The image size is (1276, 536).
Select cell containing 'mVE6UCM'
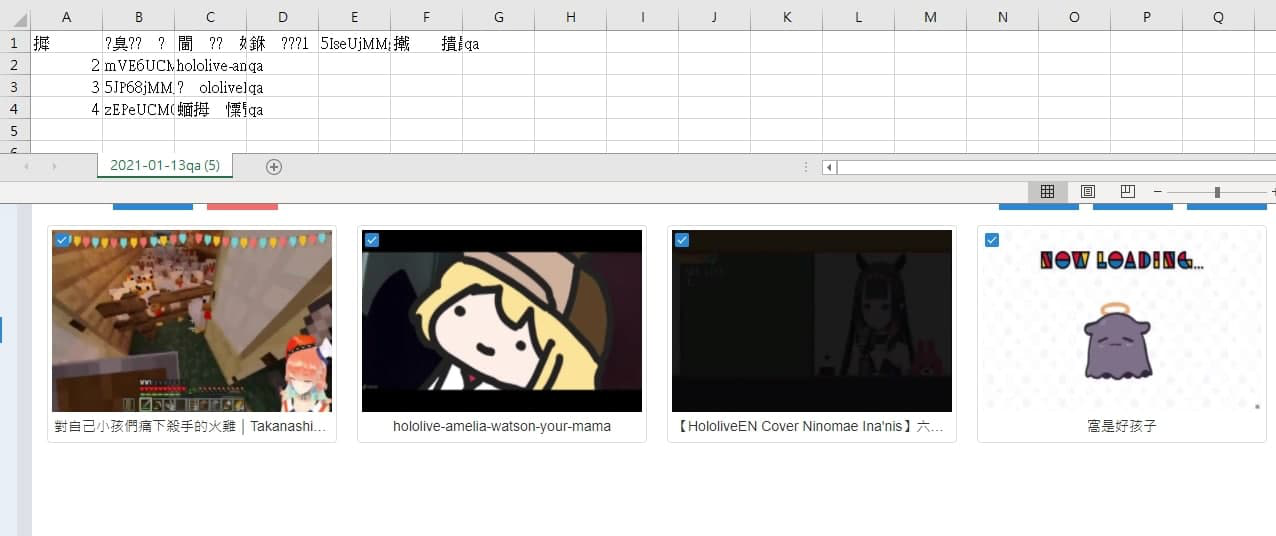138,65
